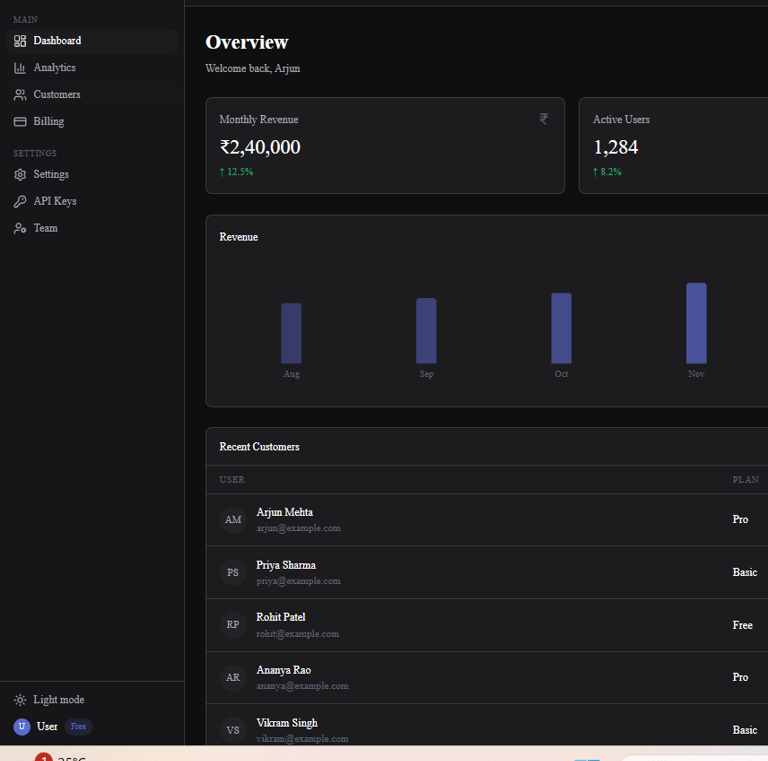The width and height of the screenshot is (768, 761).
Task: Click the Analytics bar chart icon
Action: coord(20,68)
